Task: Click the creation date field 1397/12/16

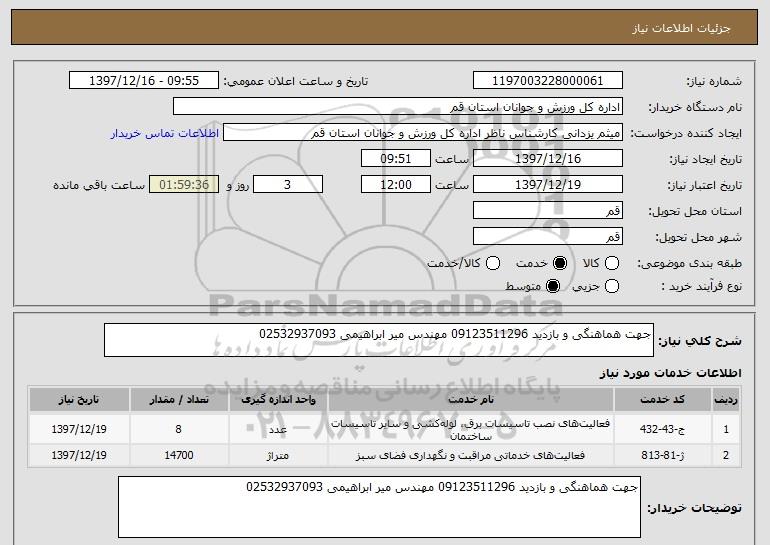Action: (548, 159)
